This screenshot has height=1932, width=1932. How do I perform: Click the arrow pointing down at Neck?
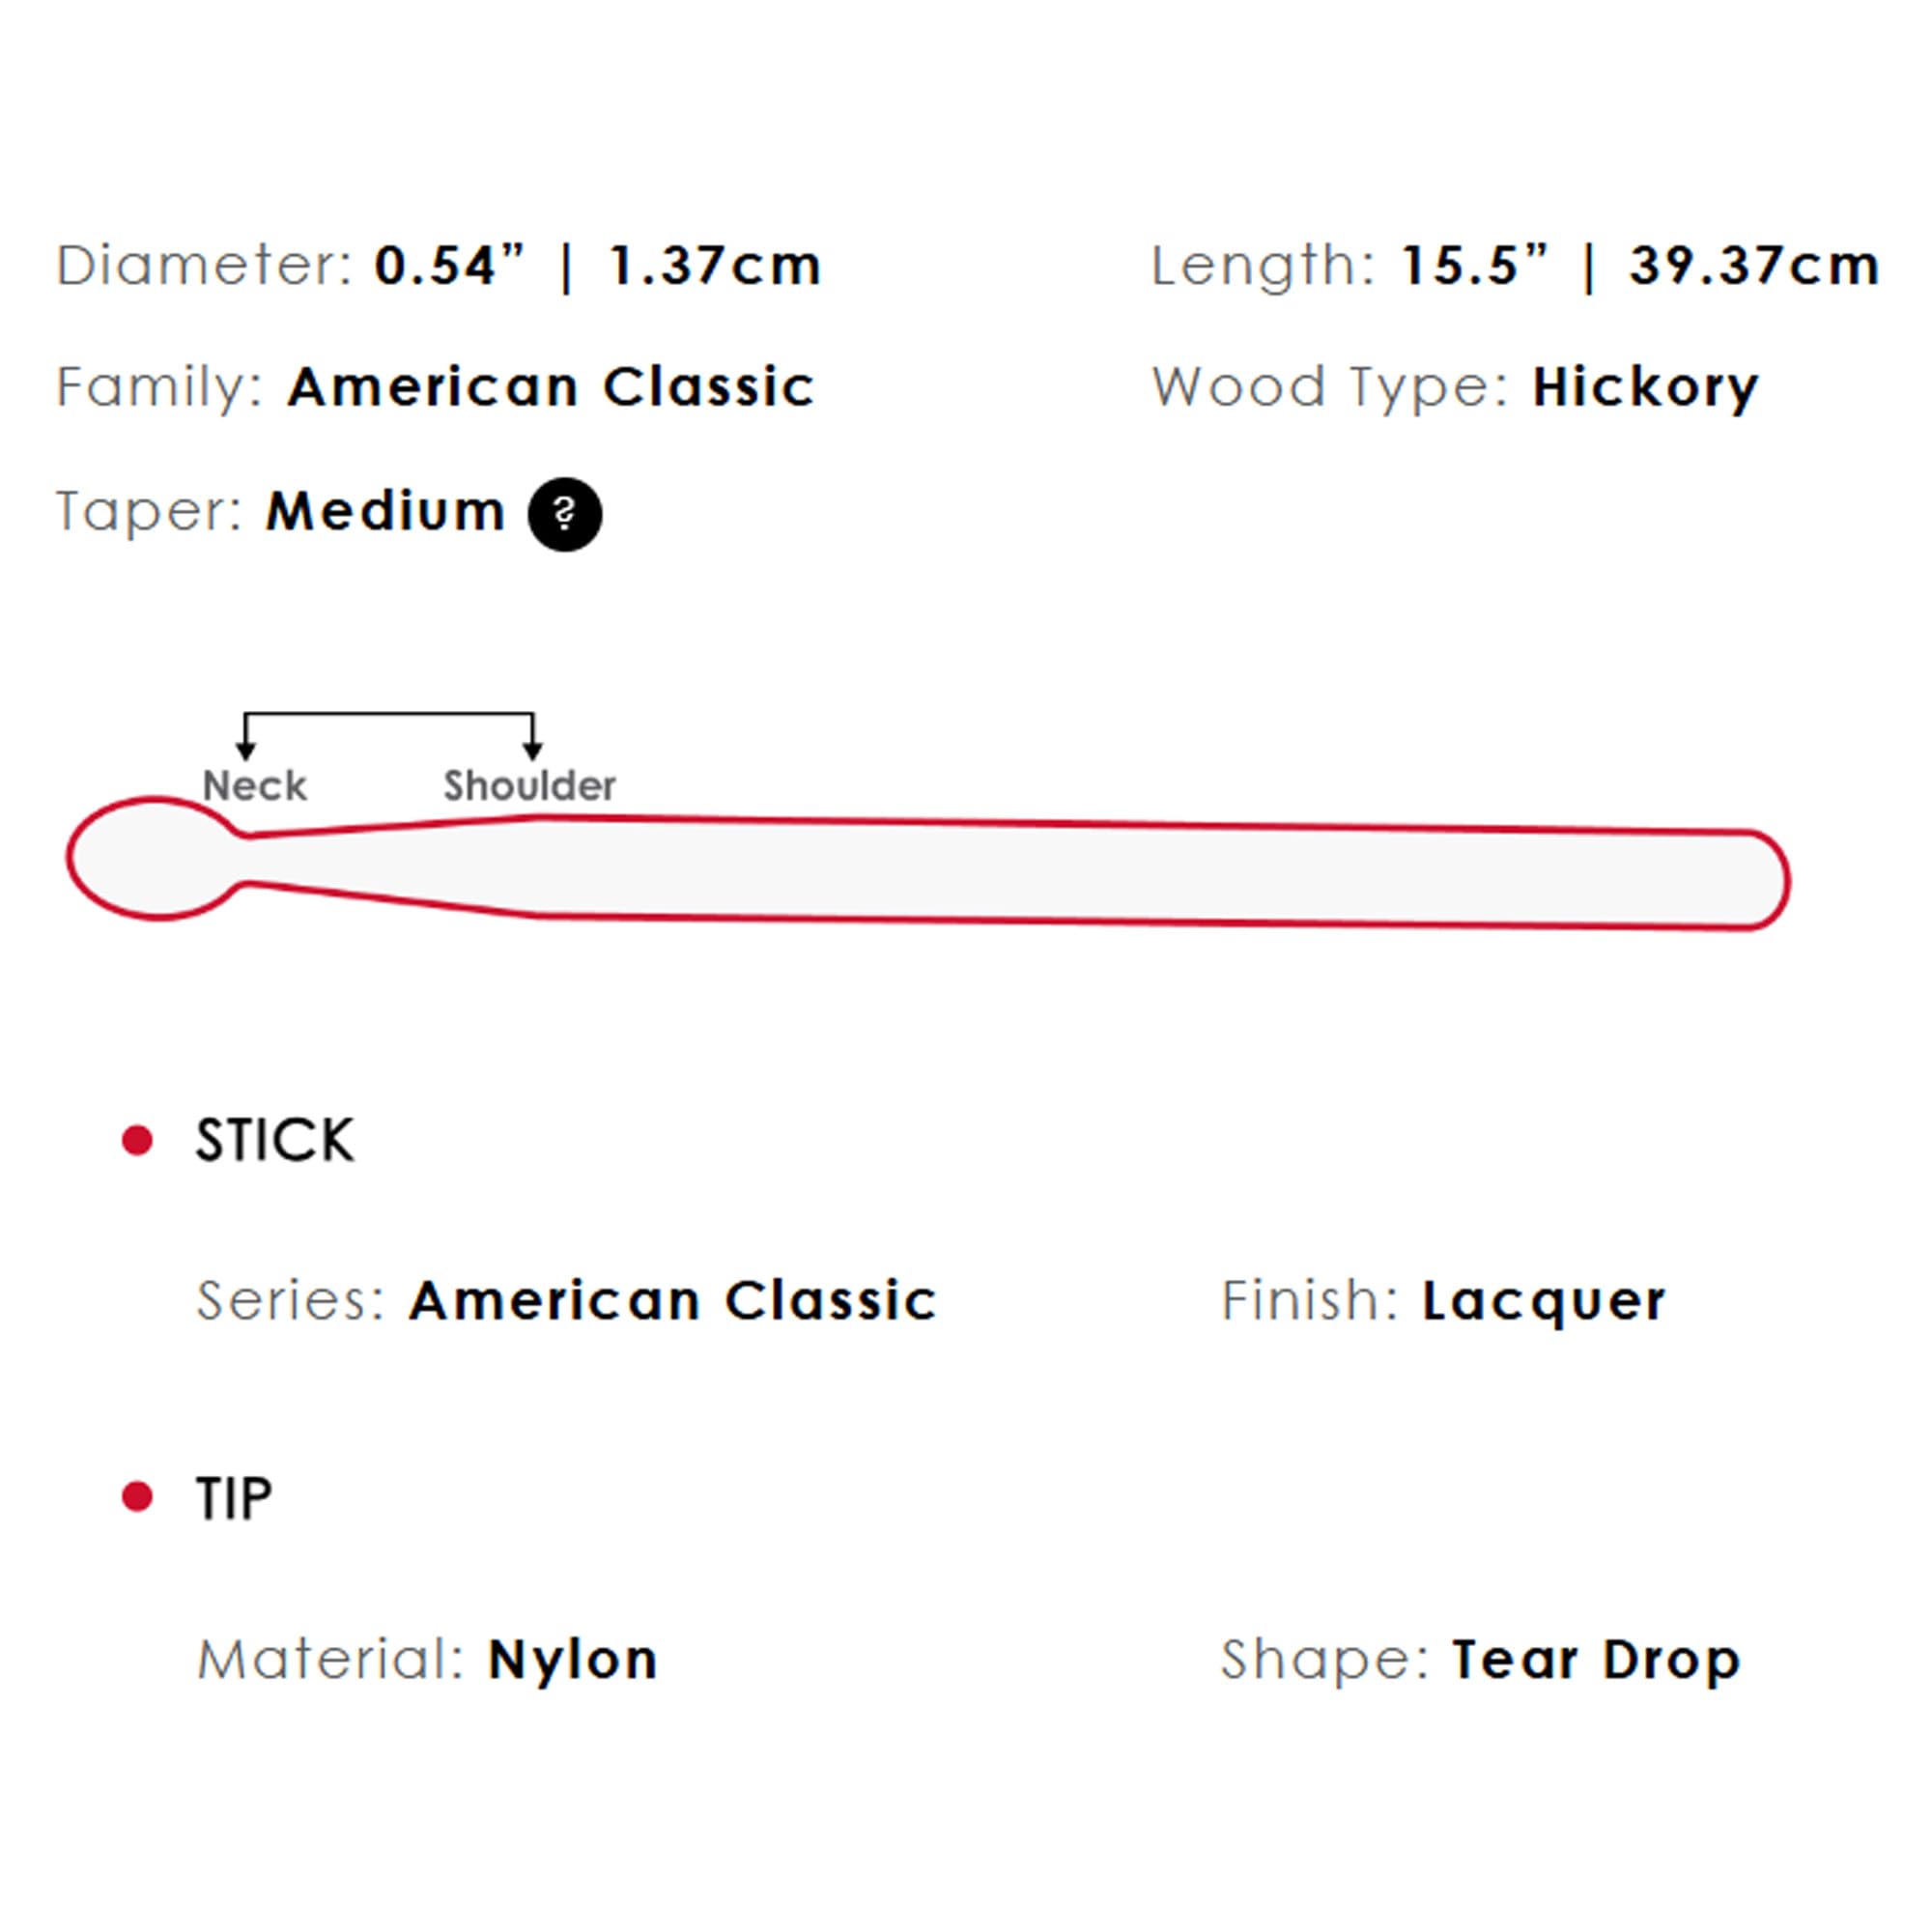245,750
